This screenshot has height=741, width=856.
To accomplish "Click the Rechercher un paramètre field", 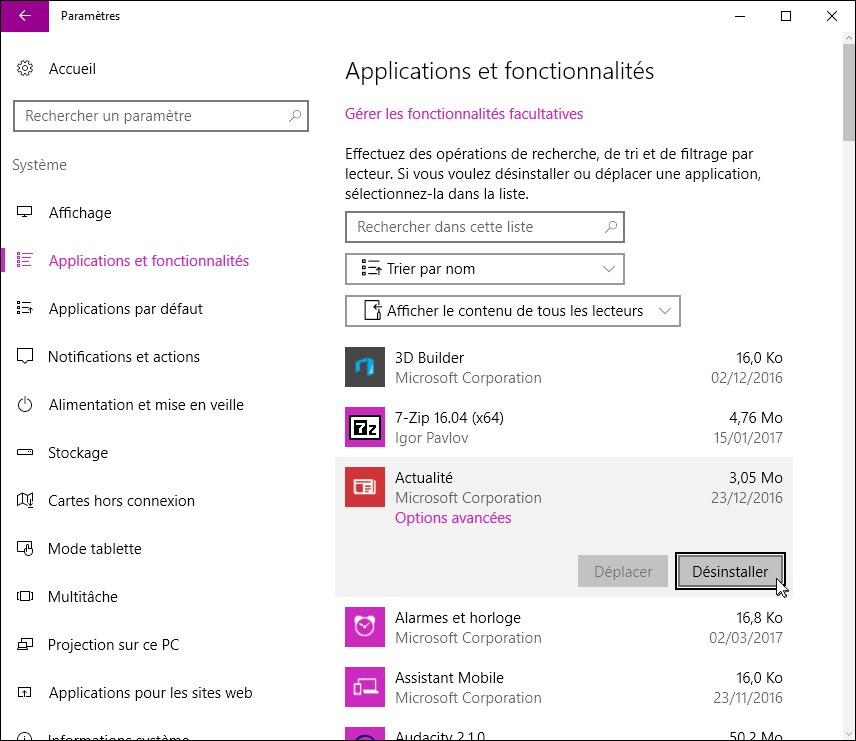I will coord(150,116).
